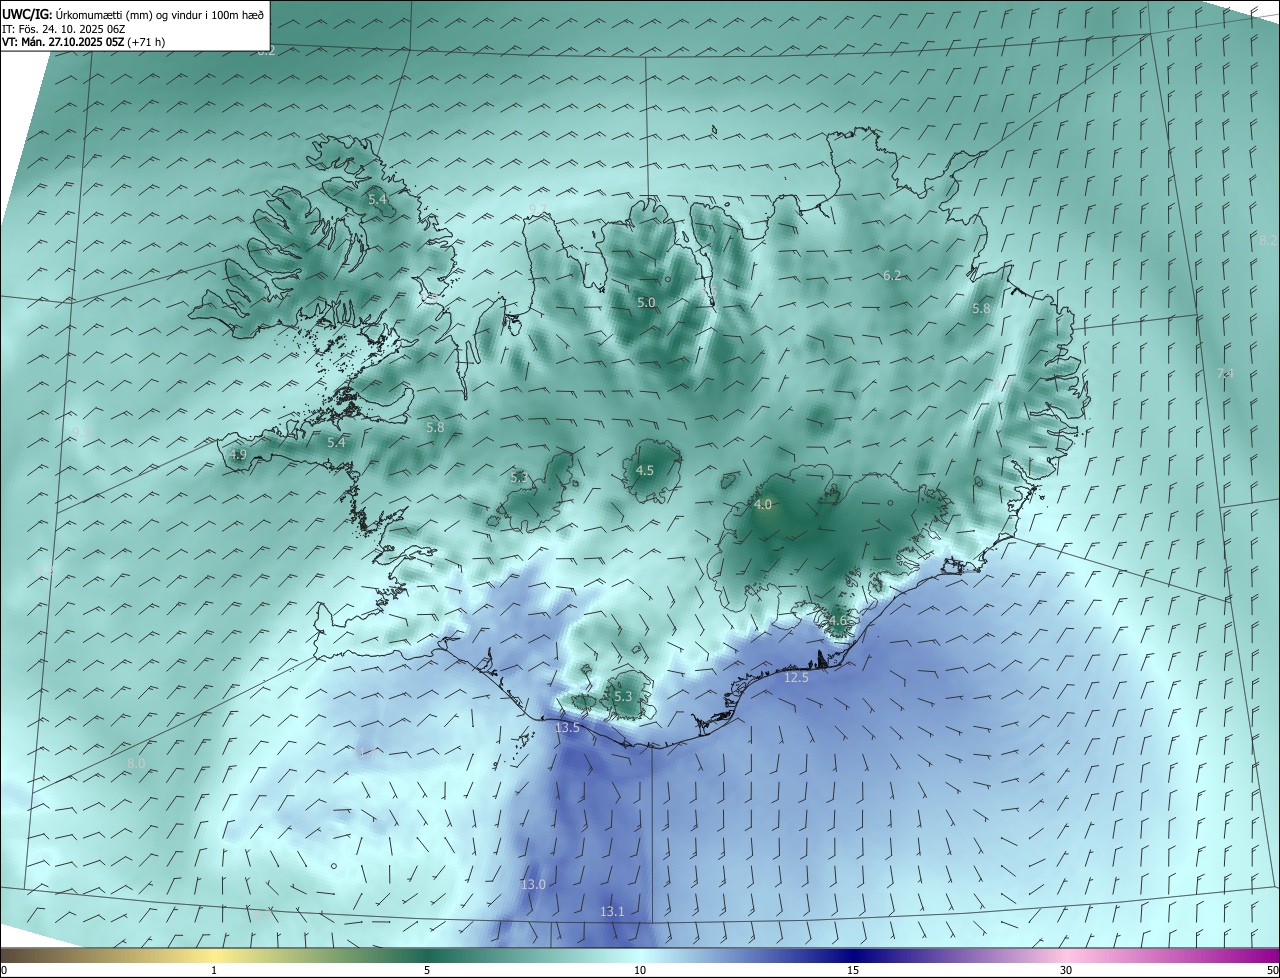Image resolution: width=1280 pixels, height=978 pixels.
Task: Click the 'VT: Mán. 27.10.2025 05Z (+71 h)' line
Action: click(84, 42)
